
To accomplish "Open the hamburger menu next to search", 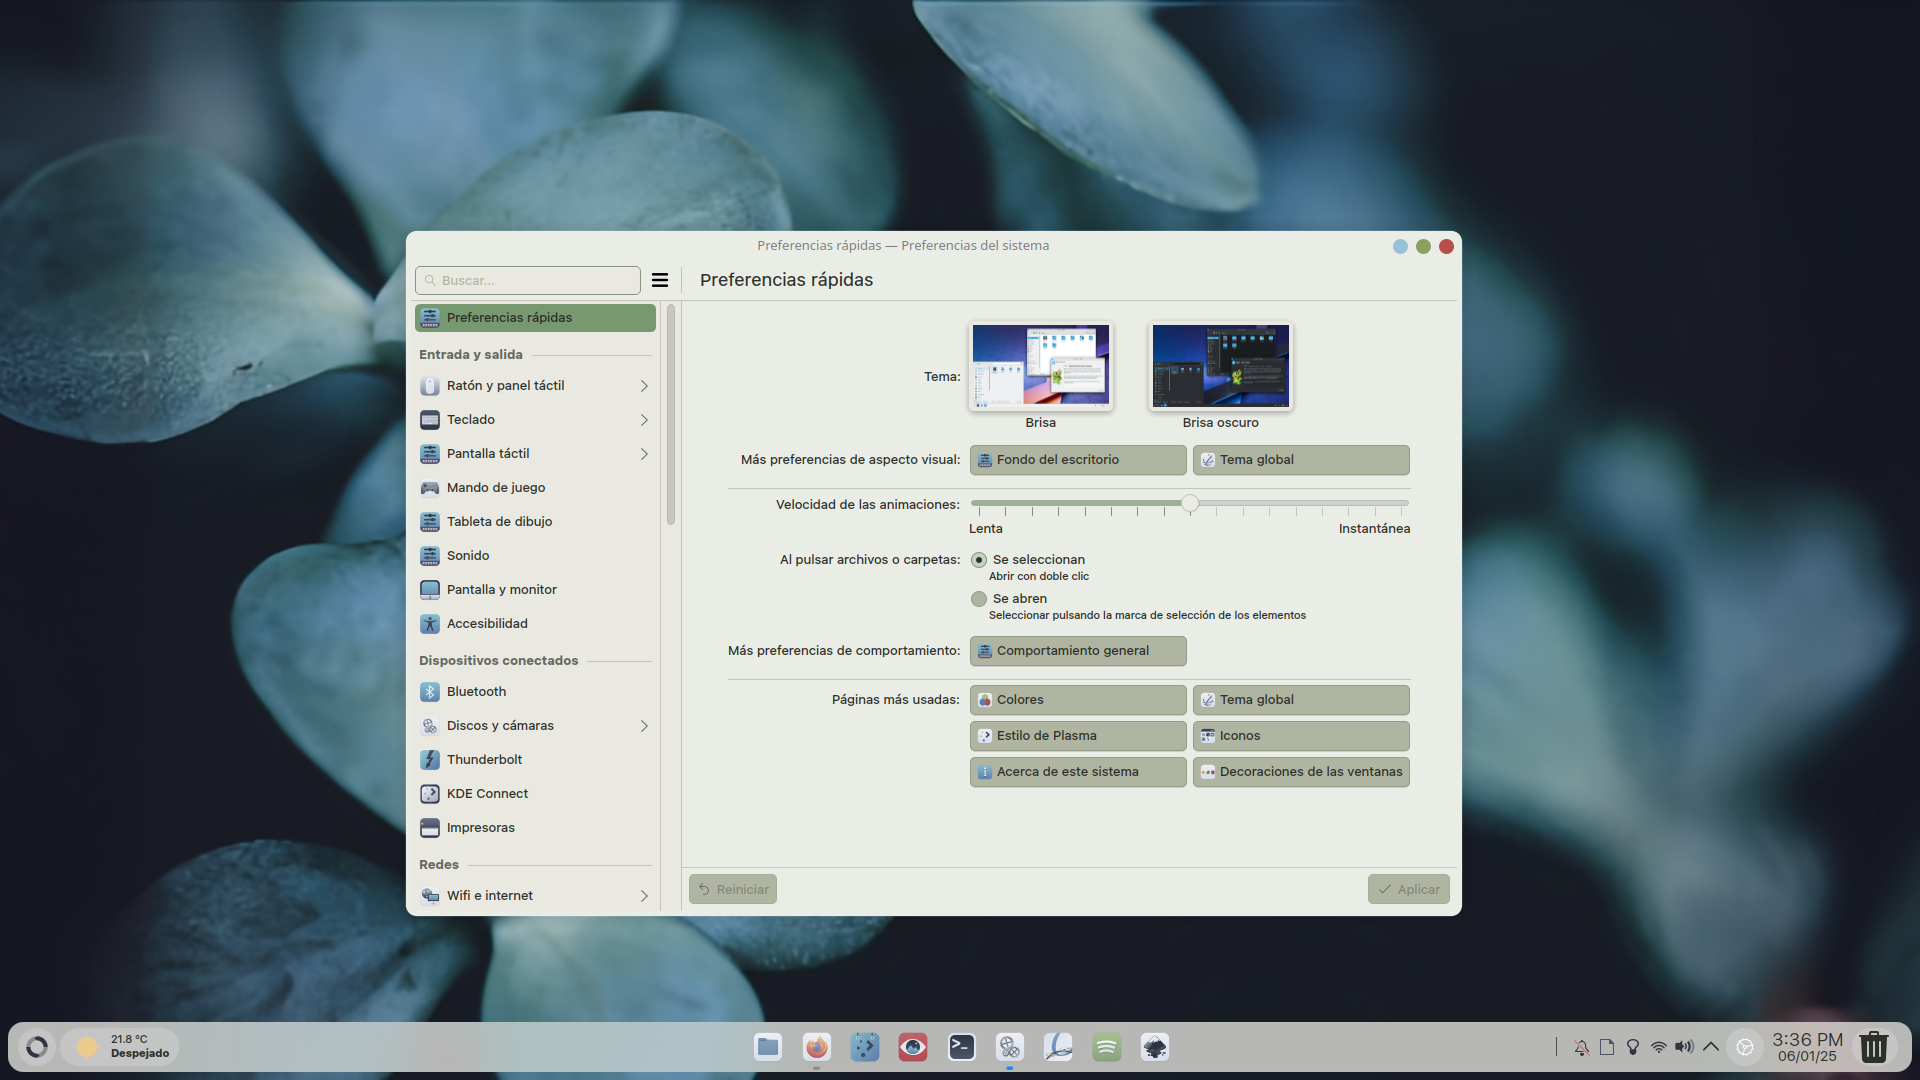I will pyautogui.click(x=660, y=280).
